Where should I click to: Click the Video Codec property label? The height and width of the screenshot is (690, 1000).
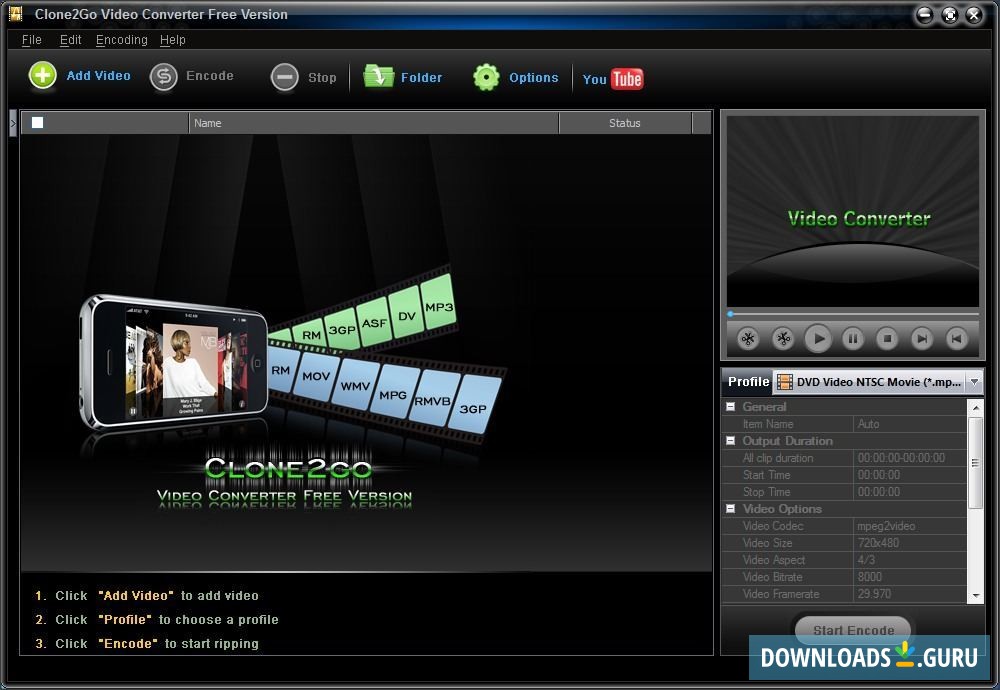pos(772,526)
